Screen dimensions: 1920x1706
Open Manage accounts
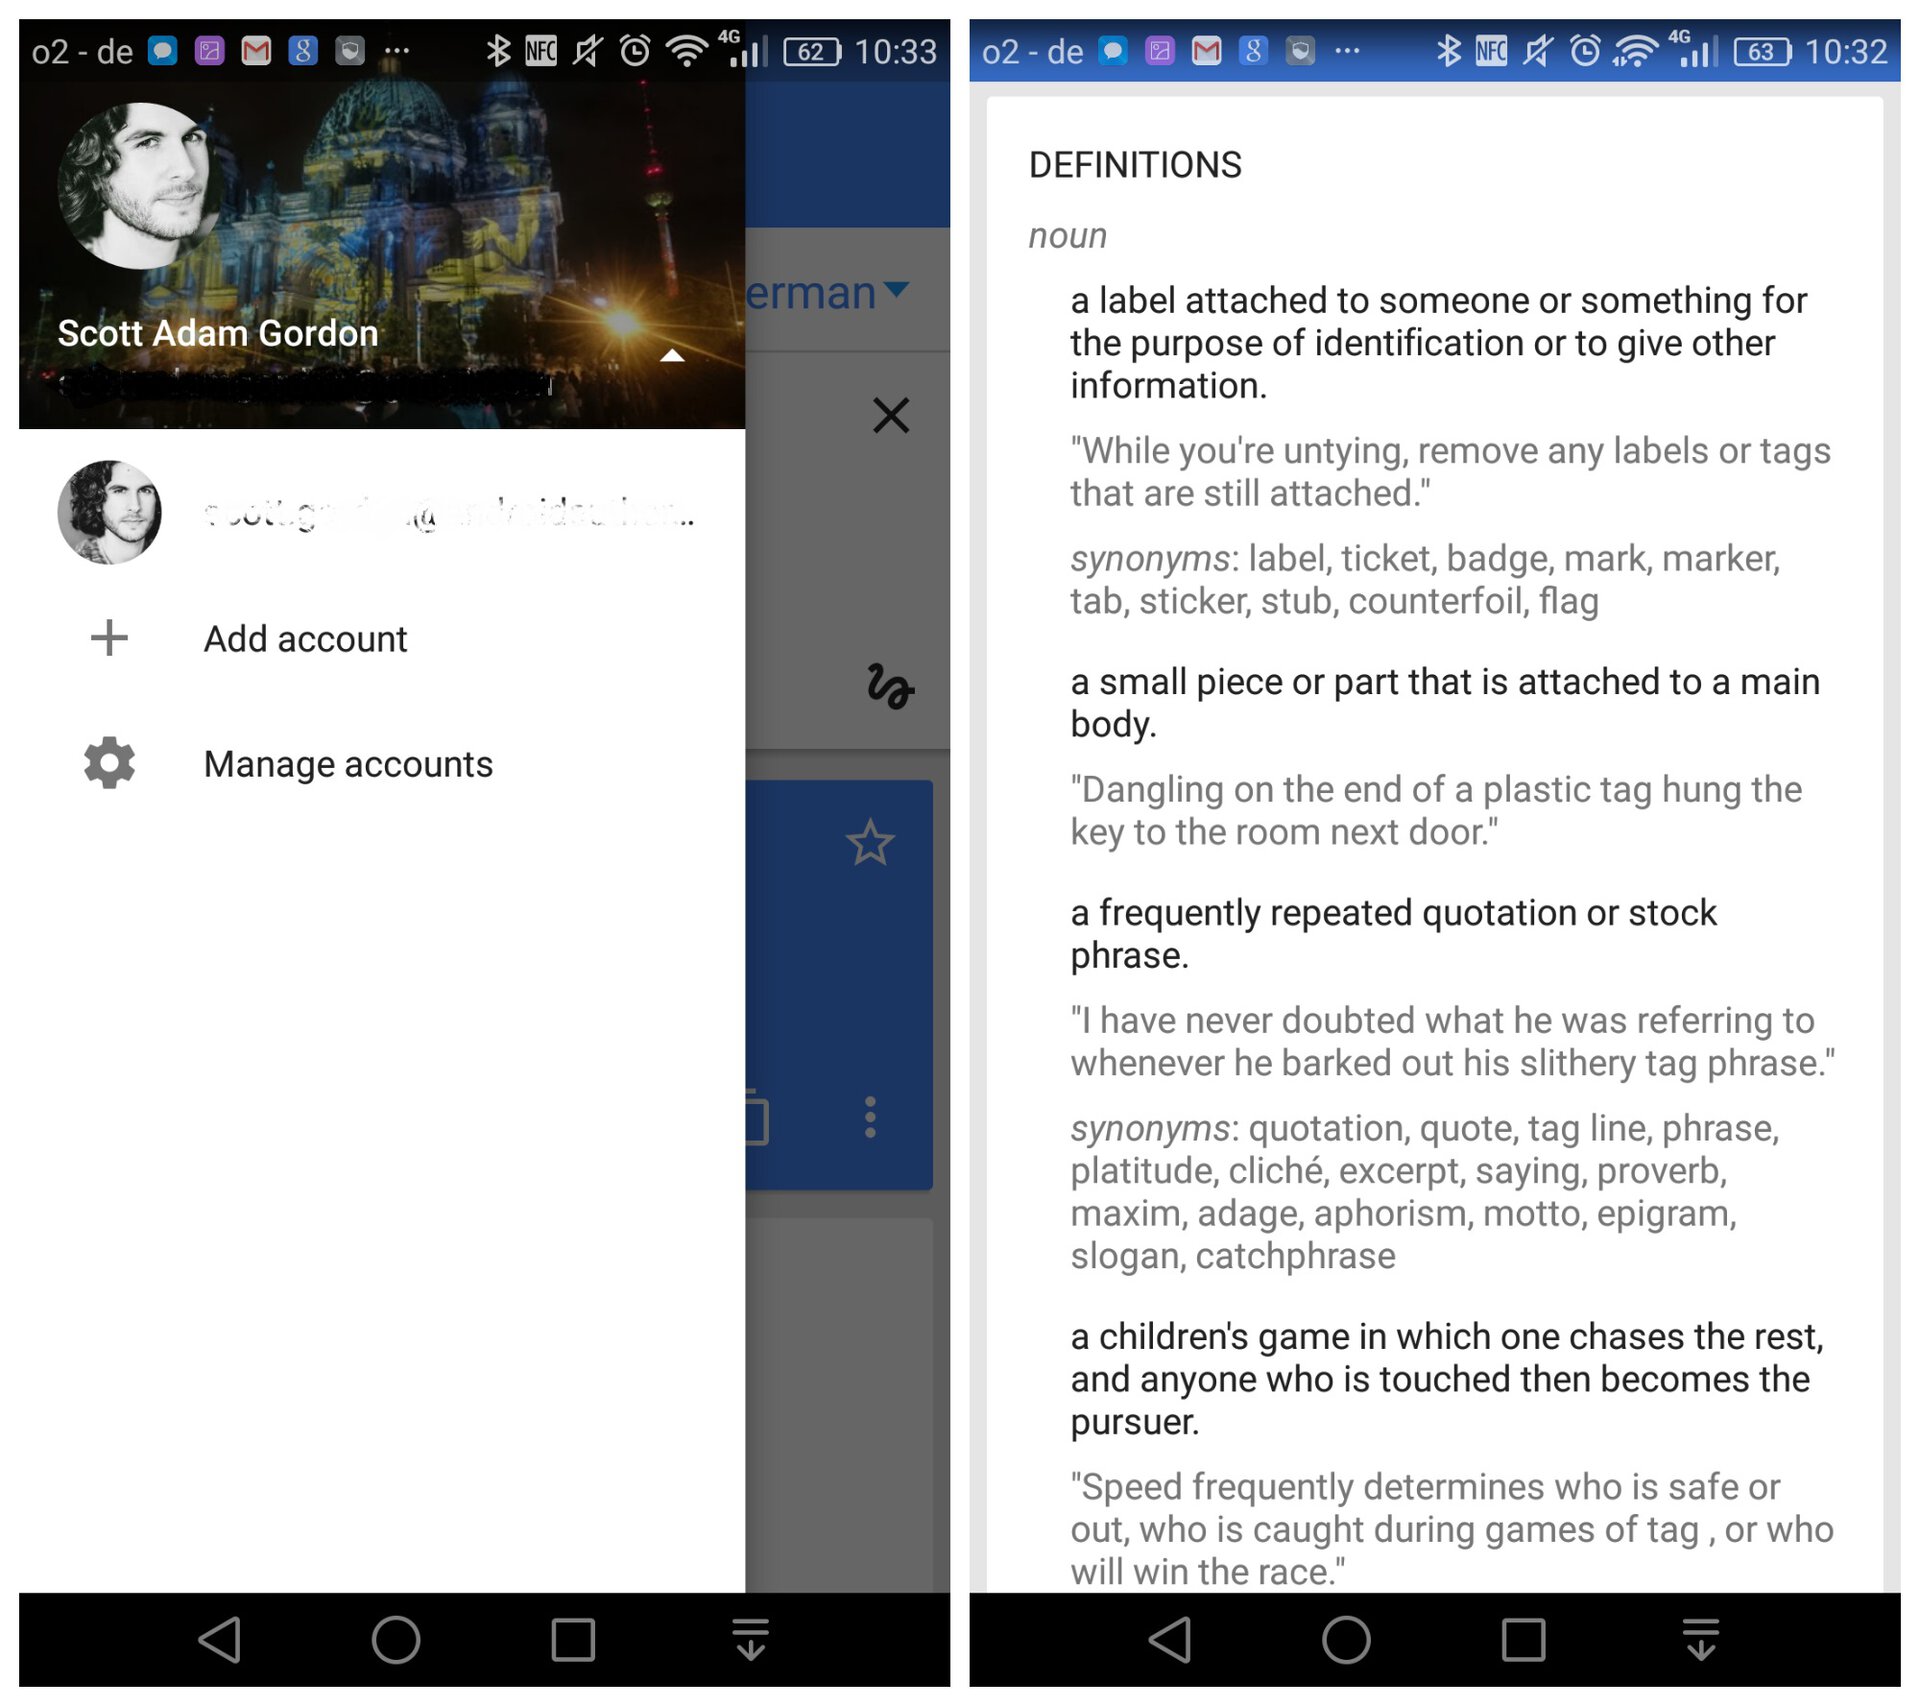pos(347,764)
